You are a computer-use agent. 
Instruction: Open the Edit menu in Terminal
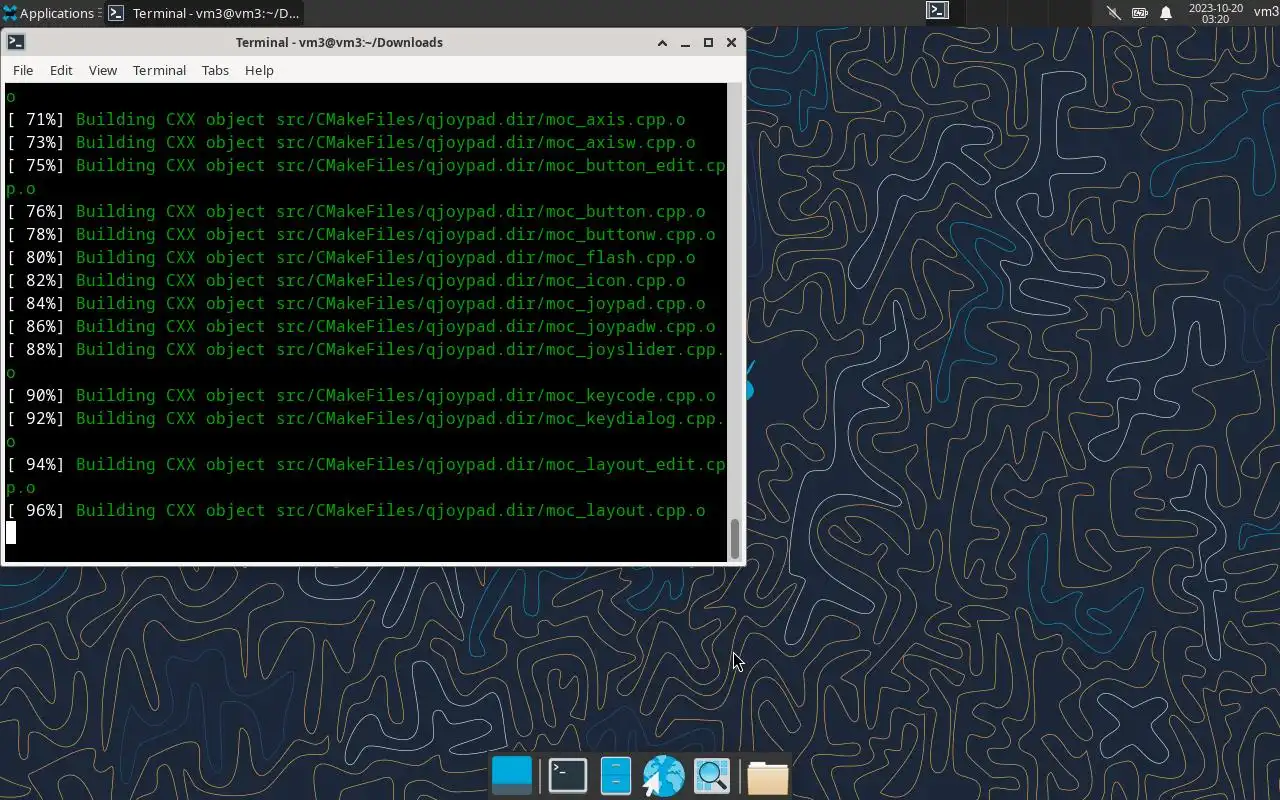point(61,70)
